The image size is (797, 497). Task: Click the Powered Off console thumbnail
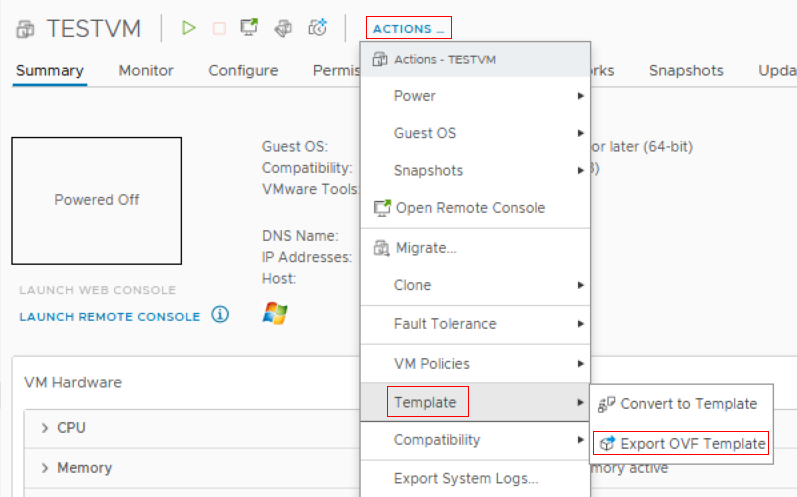point(97,201)
